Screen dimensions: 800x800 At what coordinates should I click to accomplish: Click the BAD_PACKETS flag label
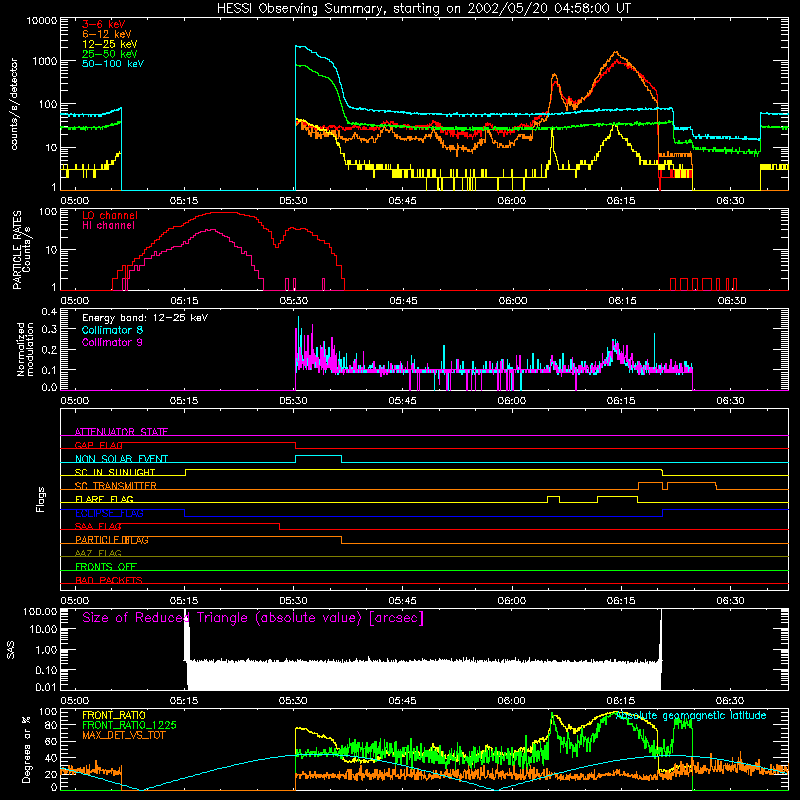(109, 581)
